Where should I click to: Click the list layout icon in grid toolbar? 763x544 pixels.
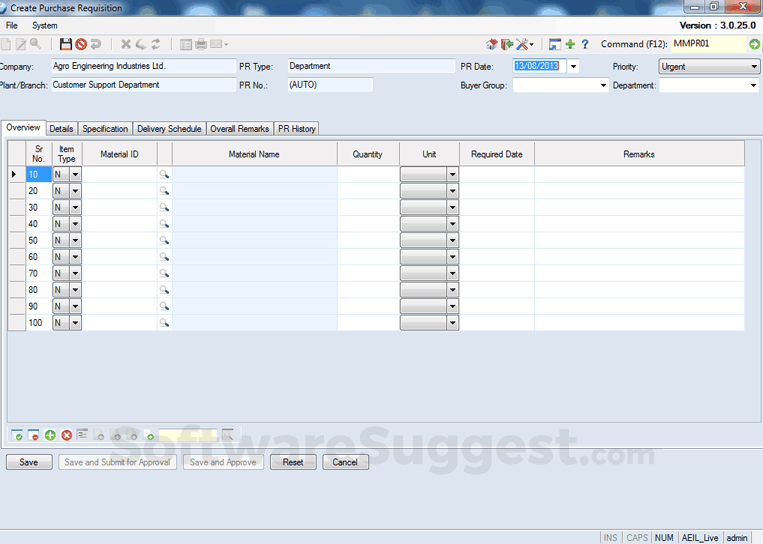coord(82,434)
